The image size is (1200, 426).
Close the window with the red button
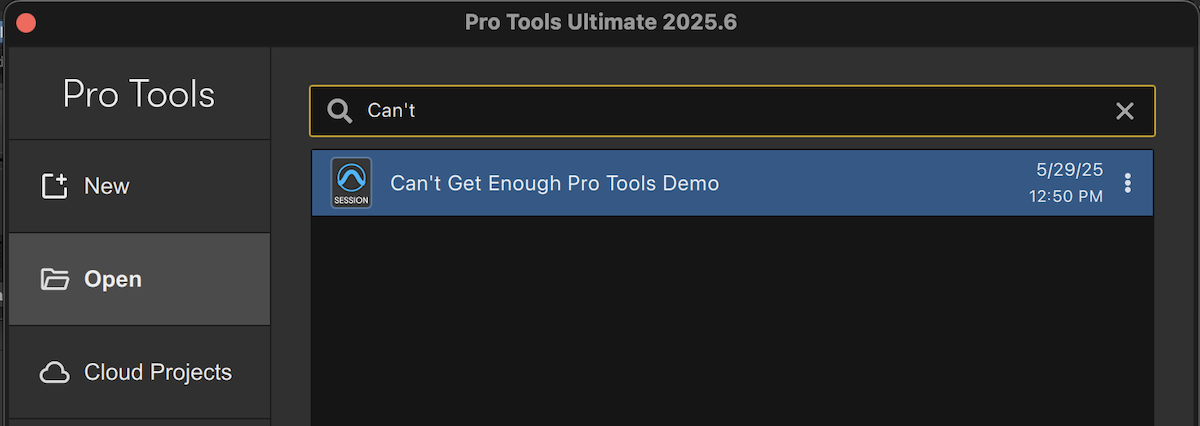(26, 22)
